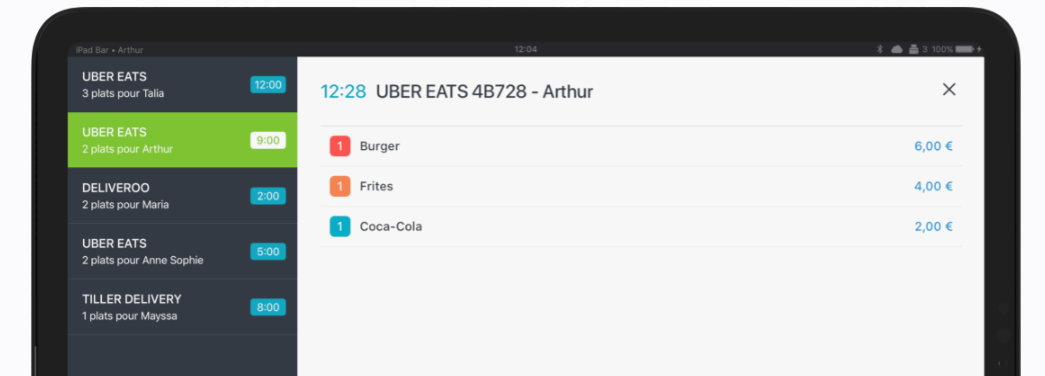
Task: Click the red Burger quantity badge
Action: point(340,146)
